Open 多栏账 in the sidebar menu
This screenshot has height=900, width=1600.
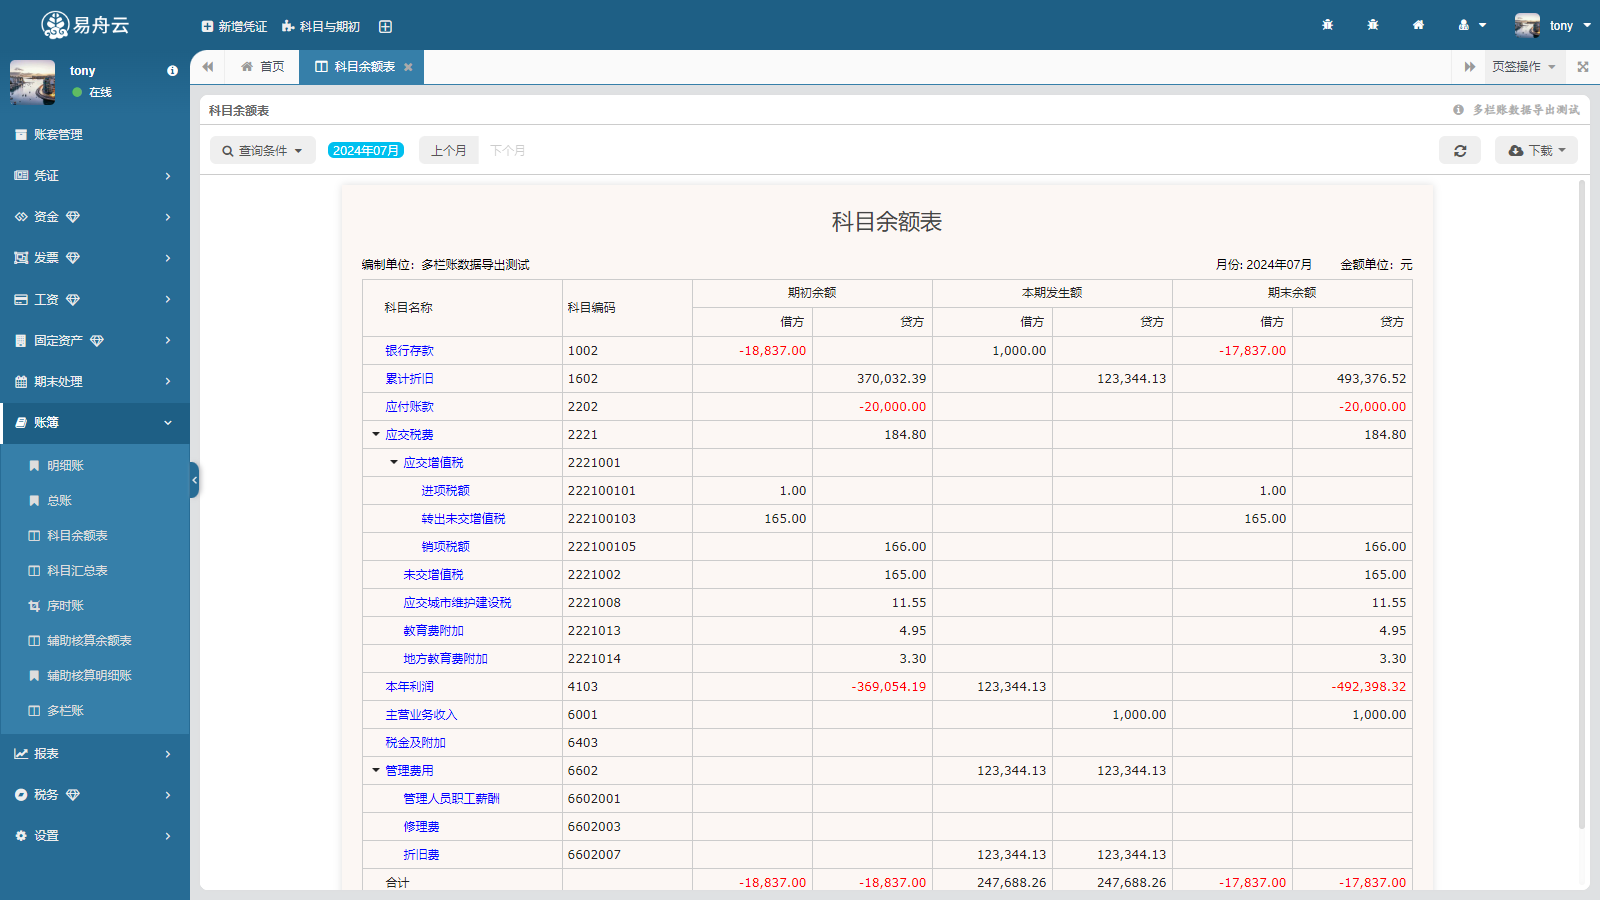click(x=65, y=711)
